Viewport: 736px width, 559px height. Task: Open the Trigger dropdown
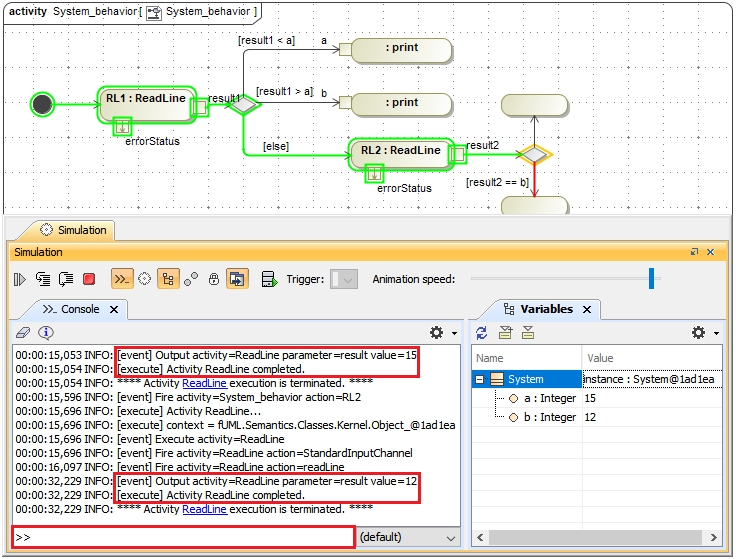(x=344, y=280)
